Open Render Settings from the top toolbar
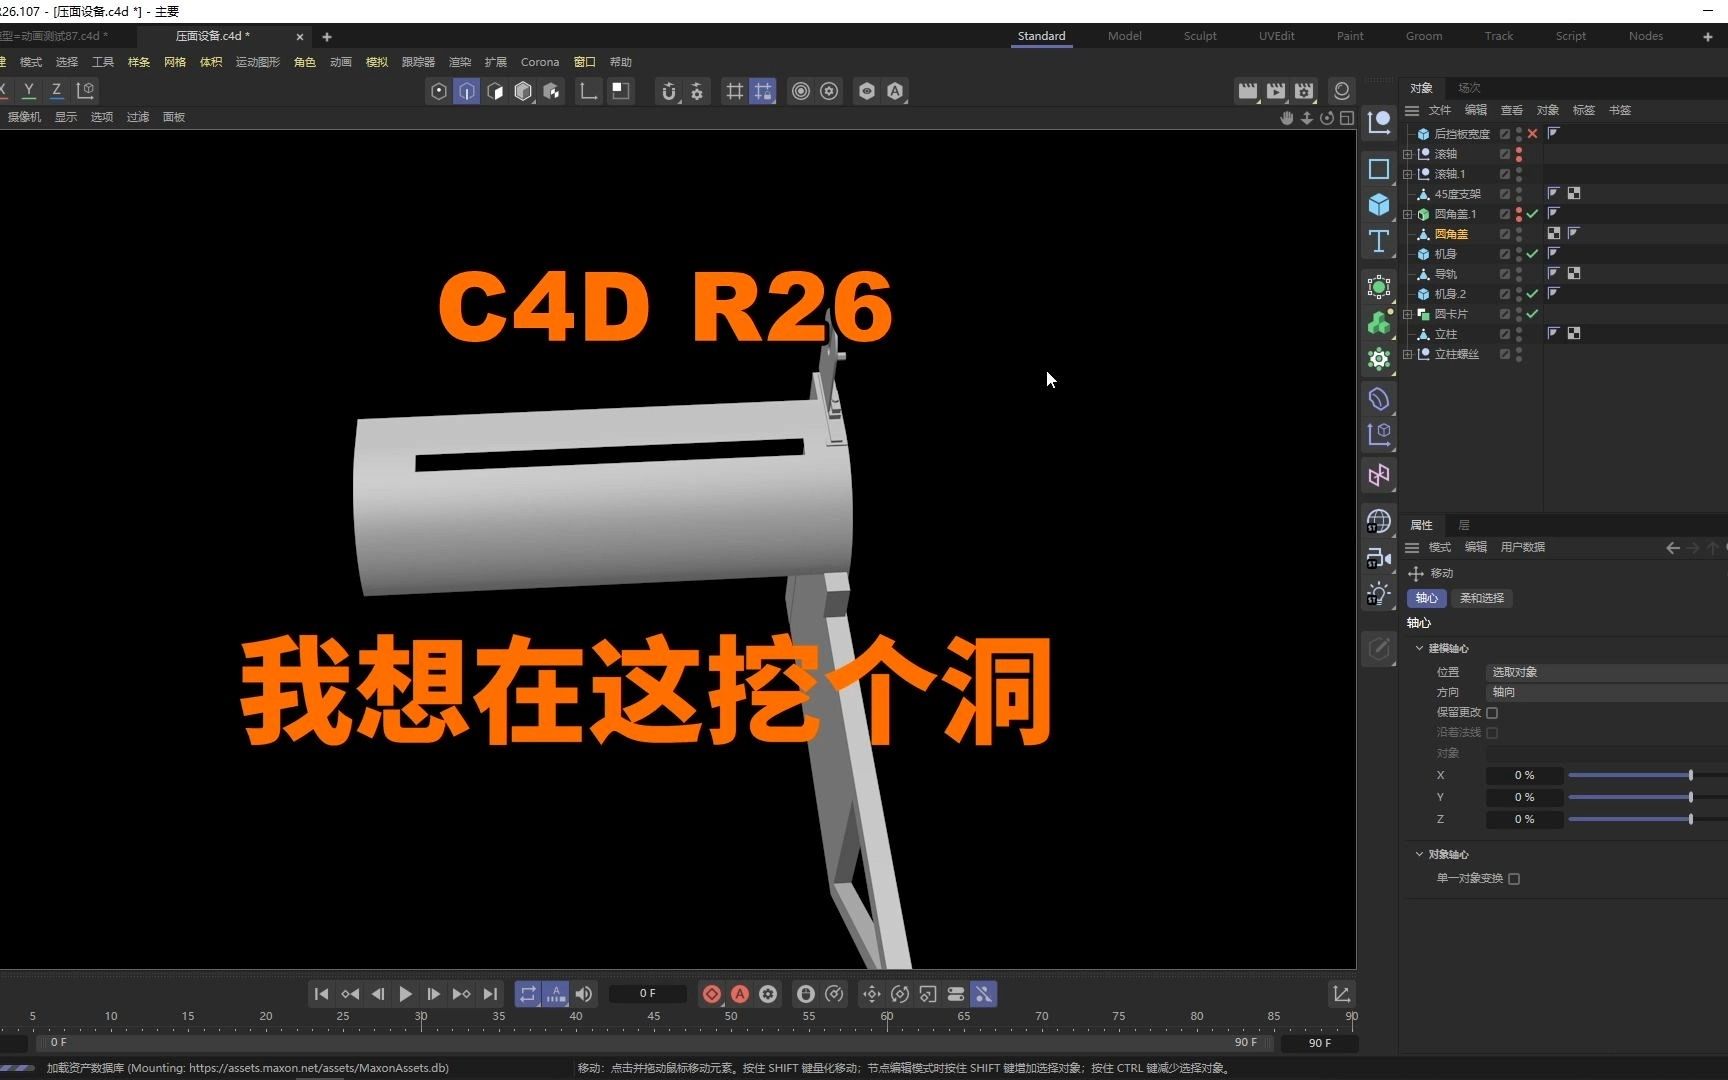Viewport: 1728px width, 1080px height. 1303,91
